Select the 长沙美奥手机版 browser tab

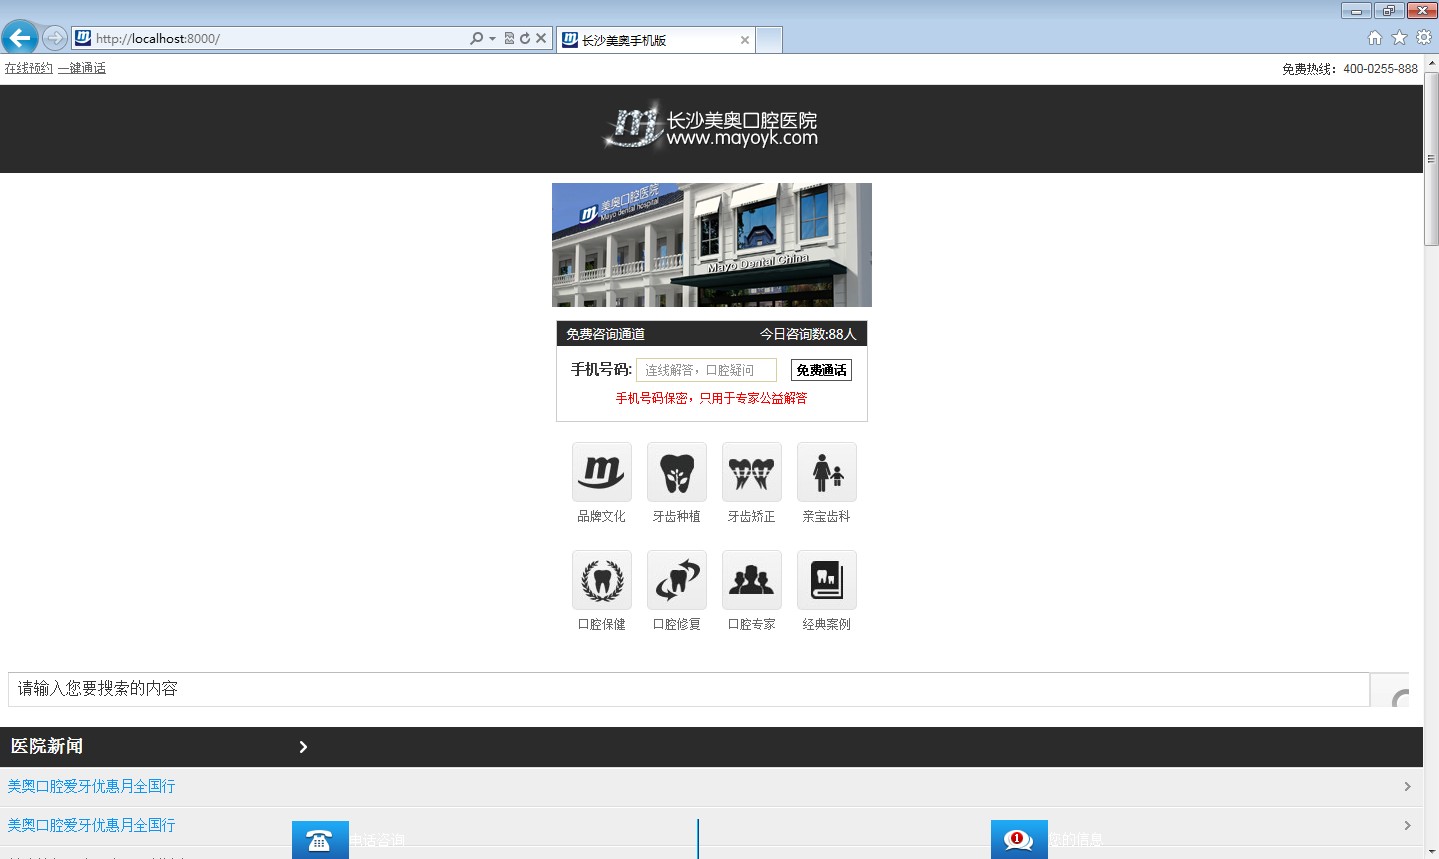click(x=654, y=40)
